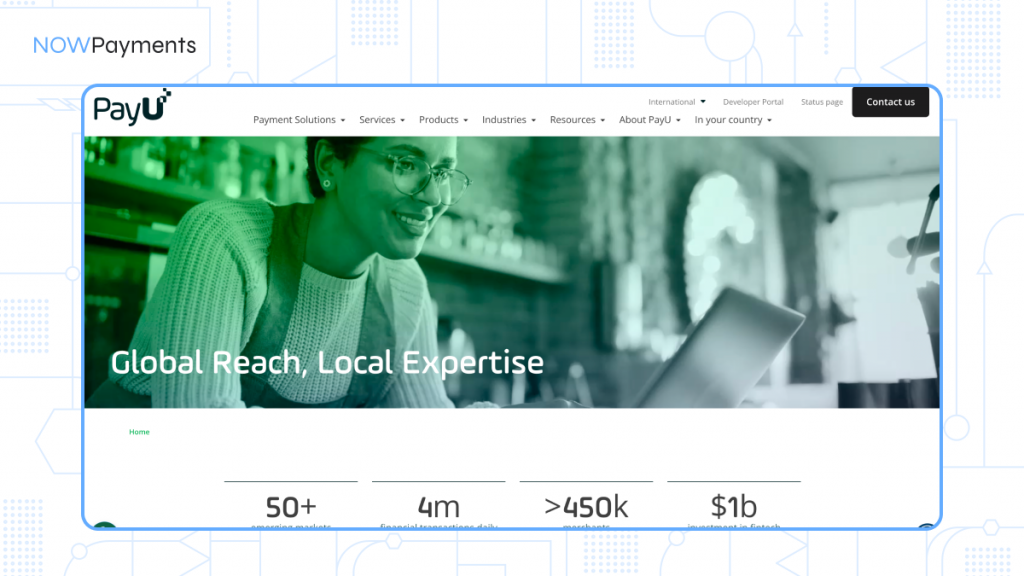
Task: Click the Global Reach, Local Expertise heading
Action: [x=327, y=362]
